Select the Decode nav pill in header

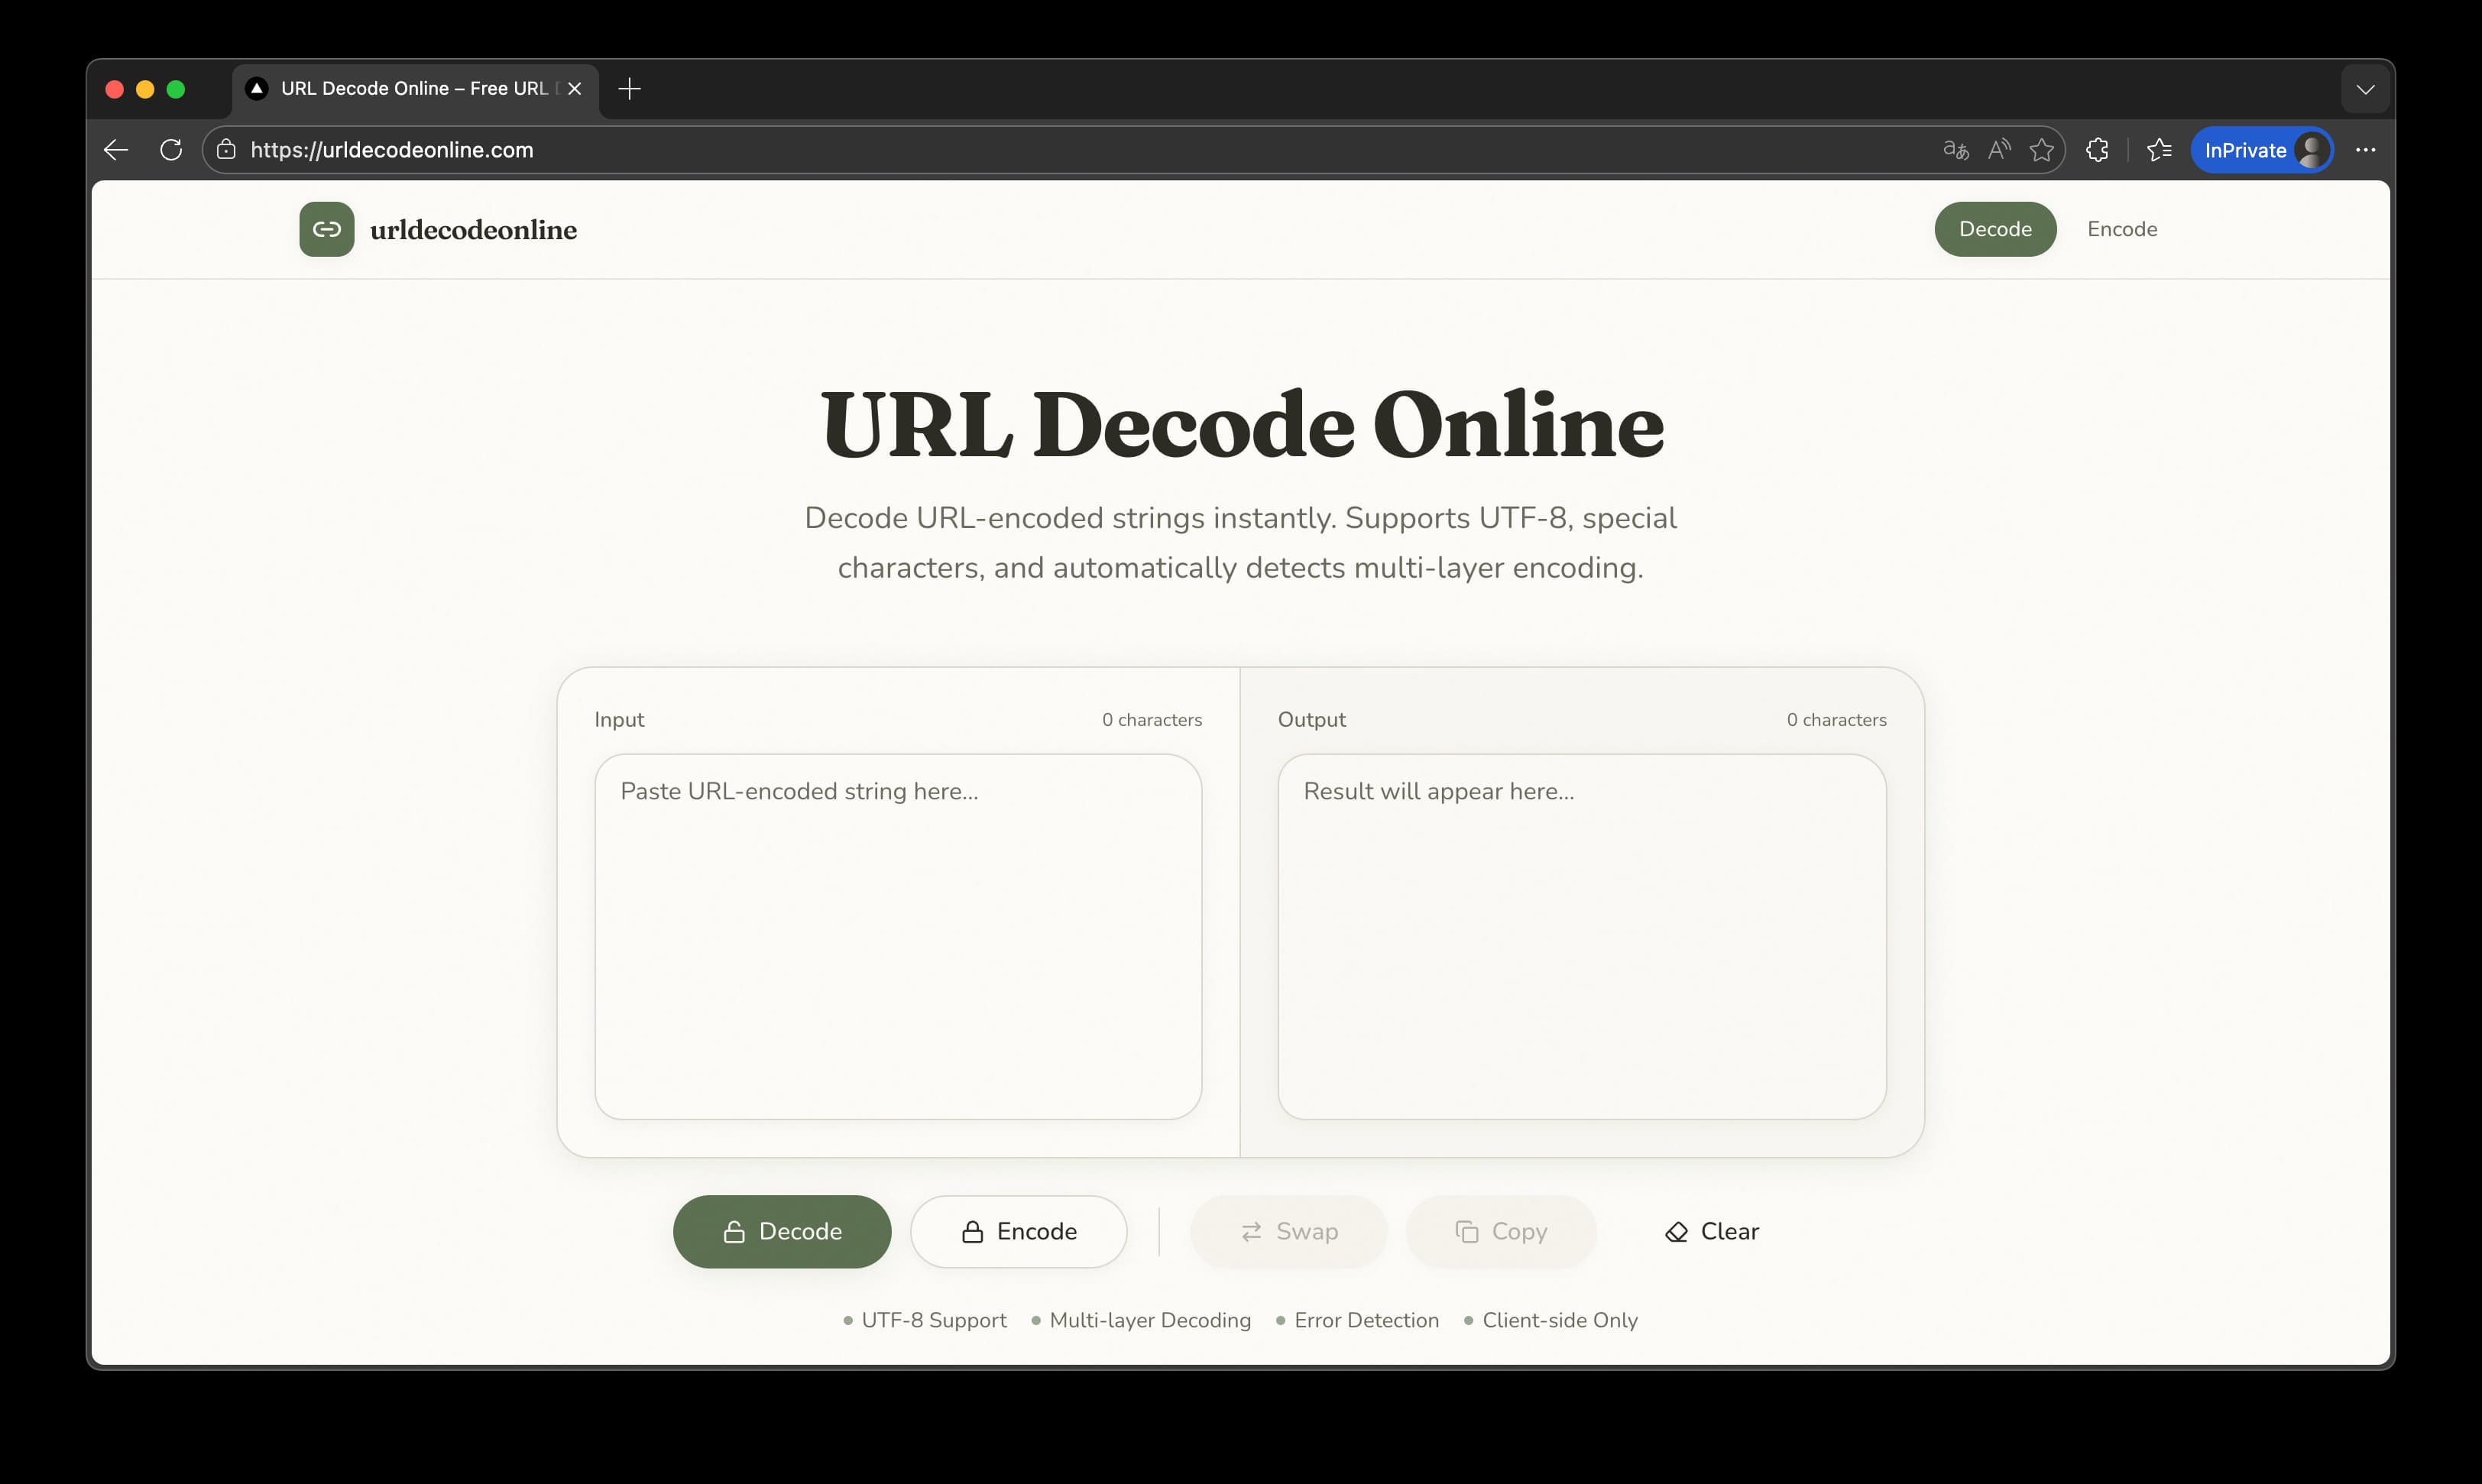coord(1994,229)
